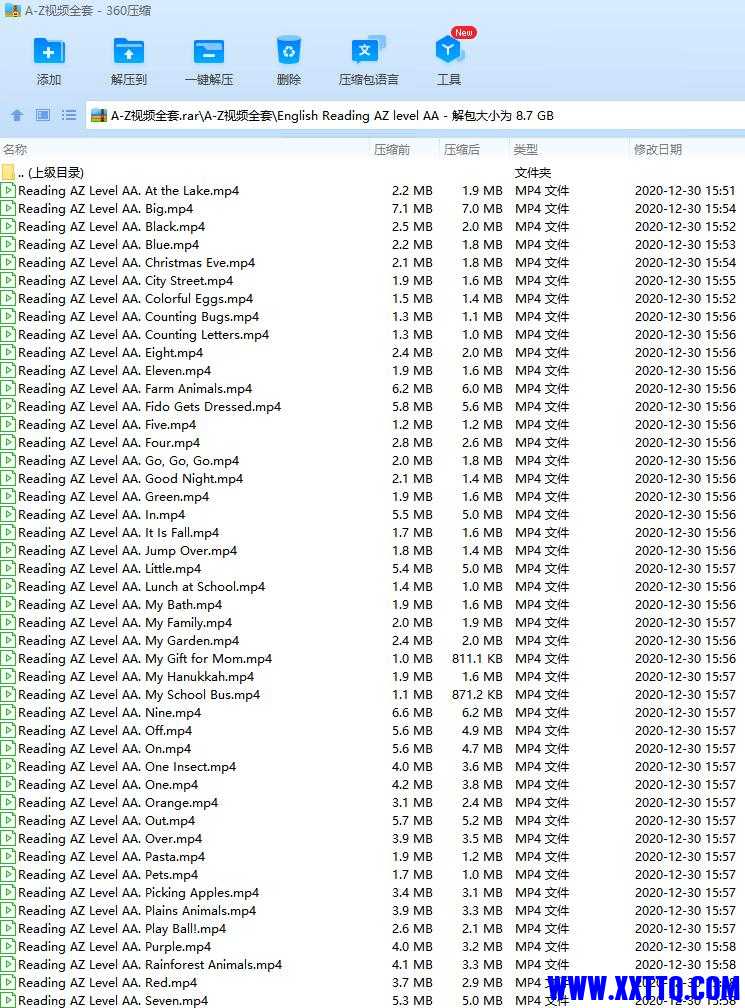Click the archive icon in the path bar
745x1008 pixels.
[99, 116]
